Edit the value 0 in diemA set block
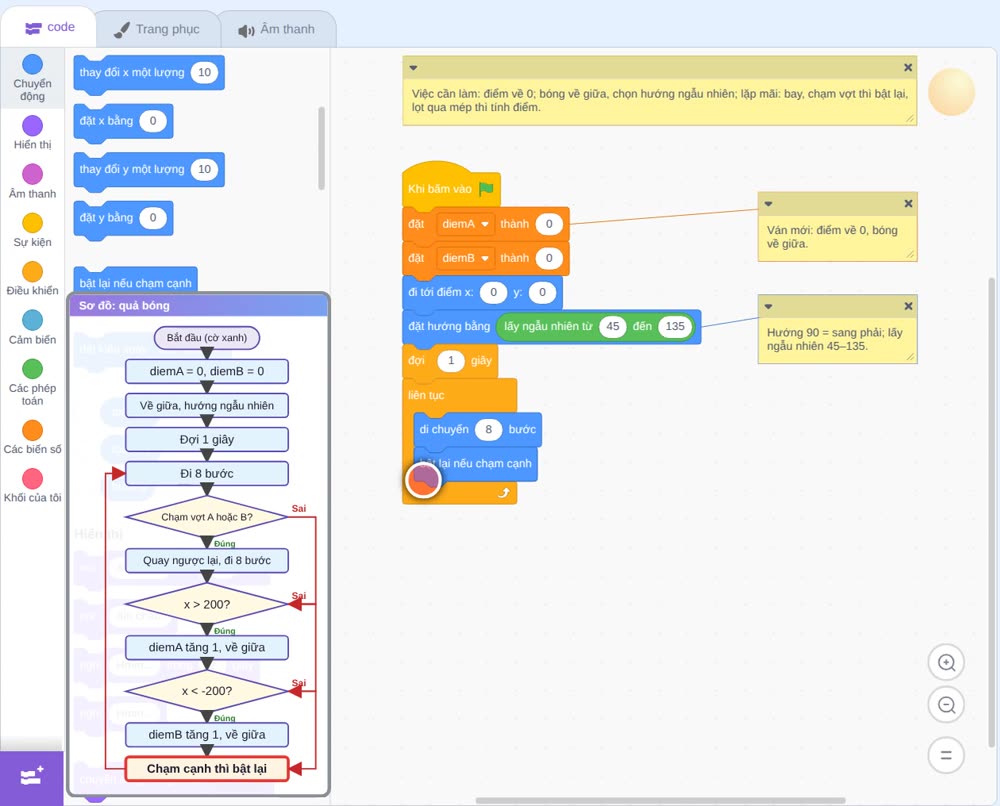This screenshot has width=1000, height=806. 548,224
